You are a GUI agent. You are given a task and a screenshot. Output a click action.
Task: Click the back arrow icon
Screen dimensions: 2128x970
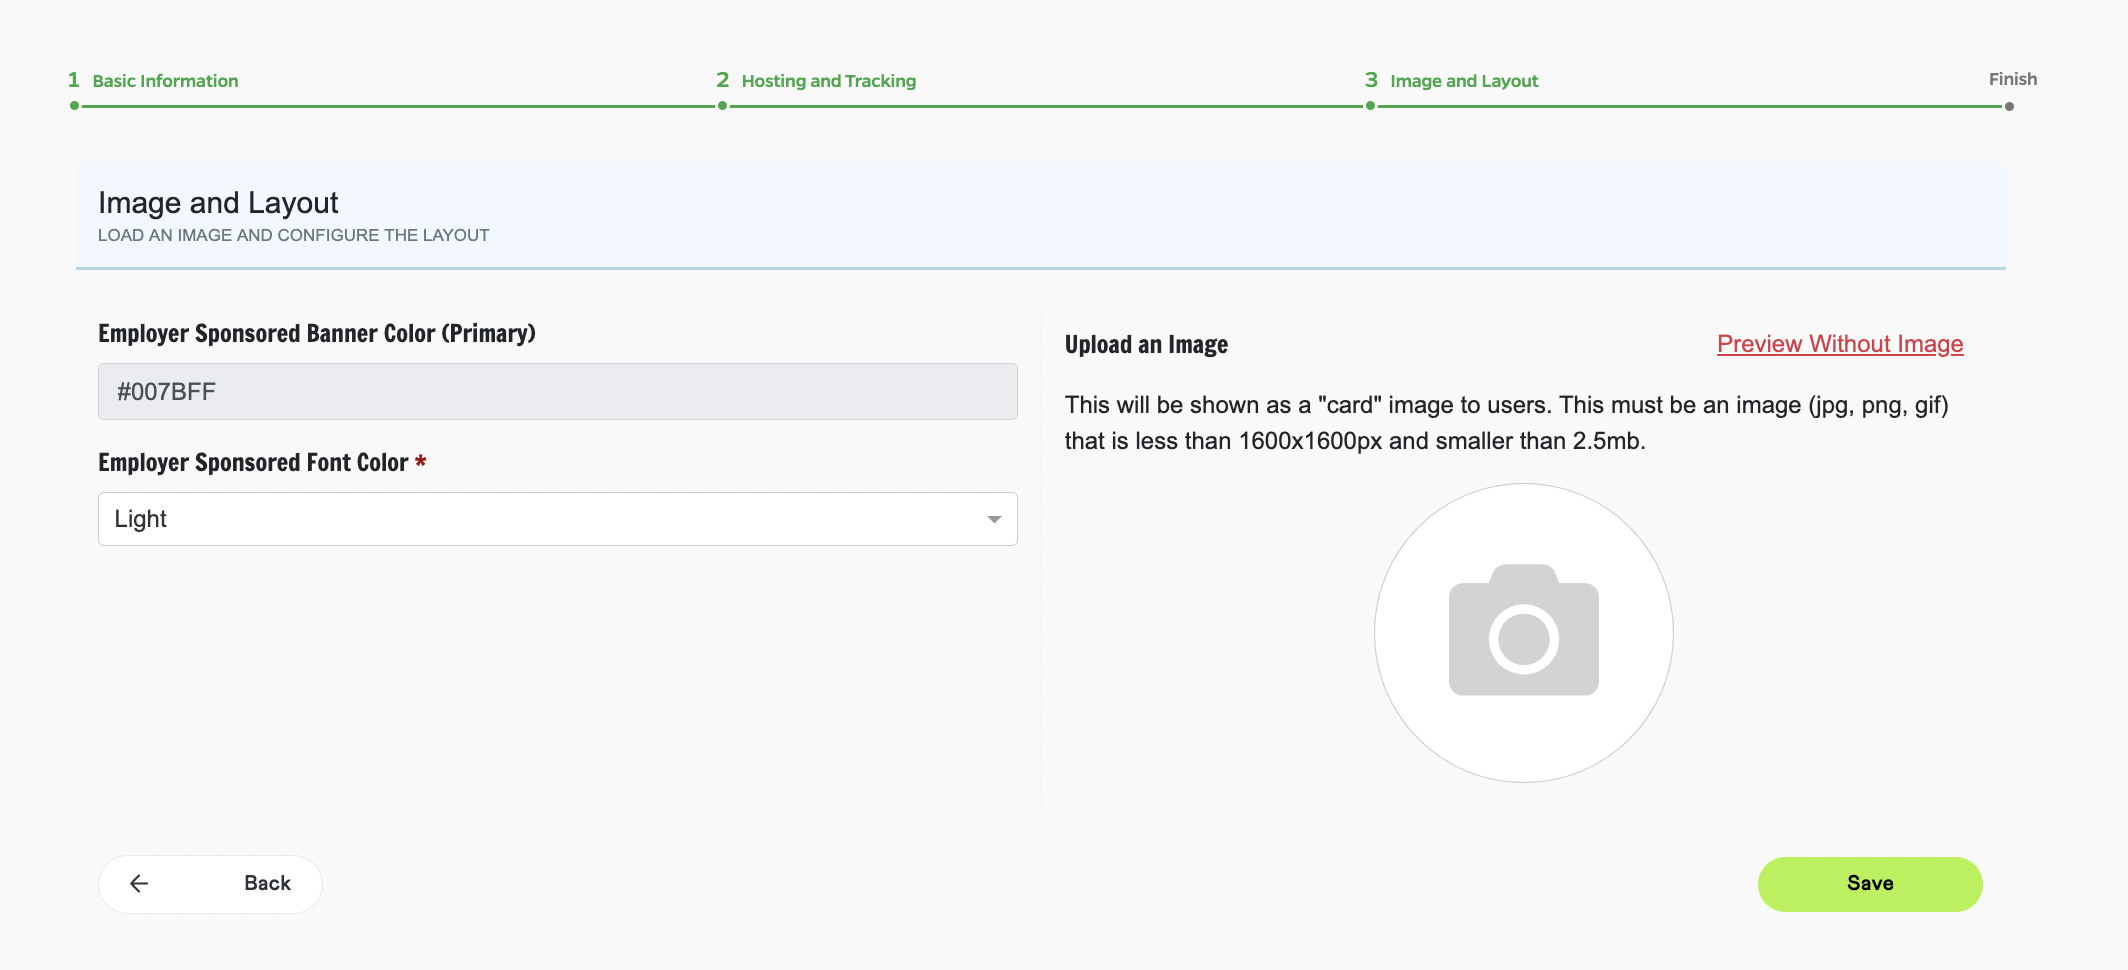140,883
